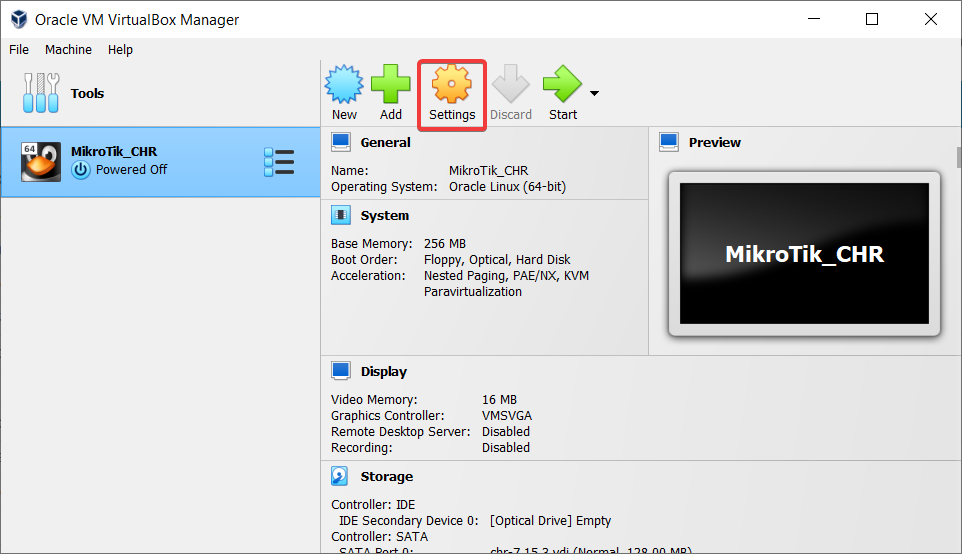Click the General section monitor icon
Screen dimensions: 962x554
341,142
